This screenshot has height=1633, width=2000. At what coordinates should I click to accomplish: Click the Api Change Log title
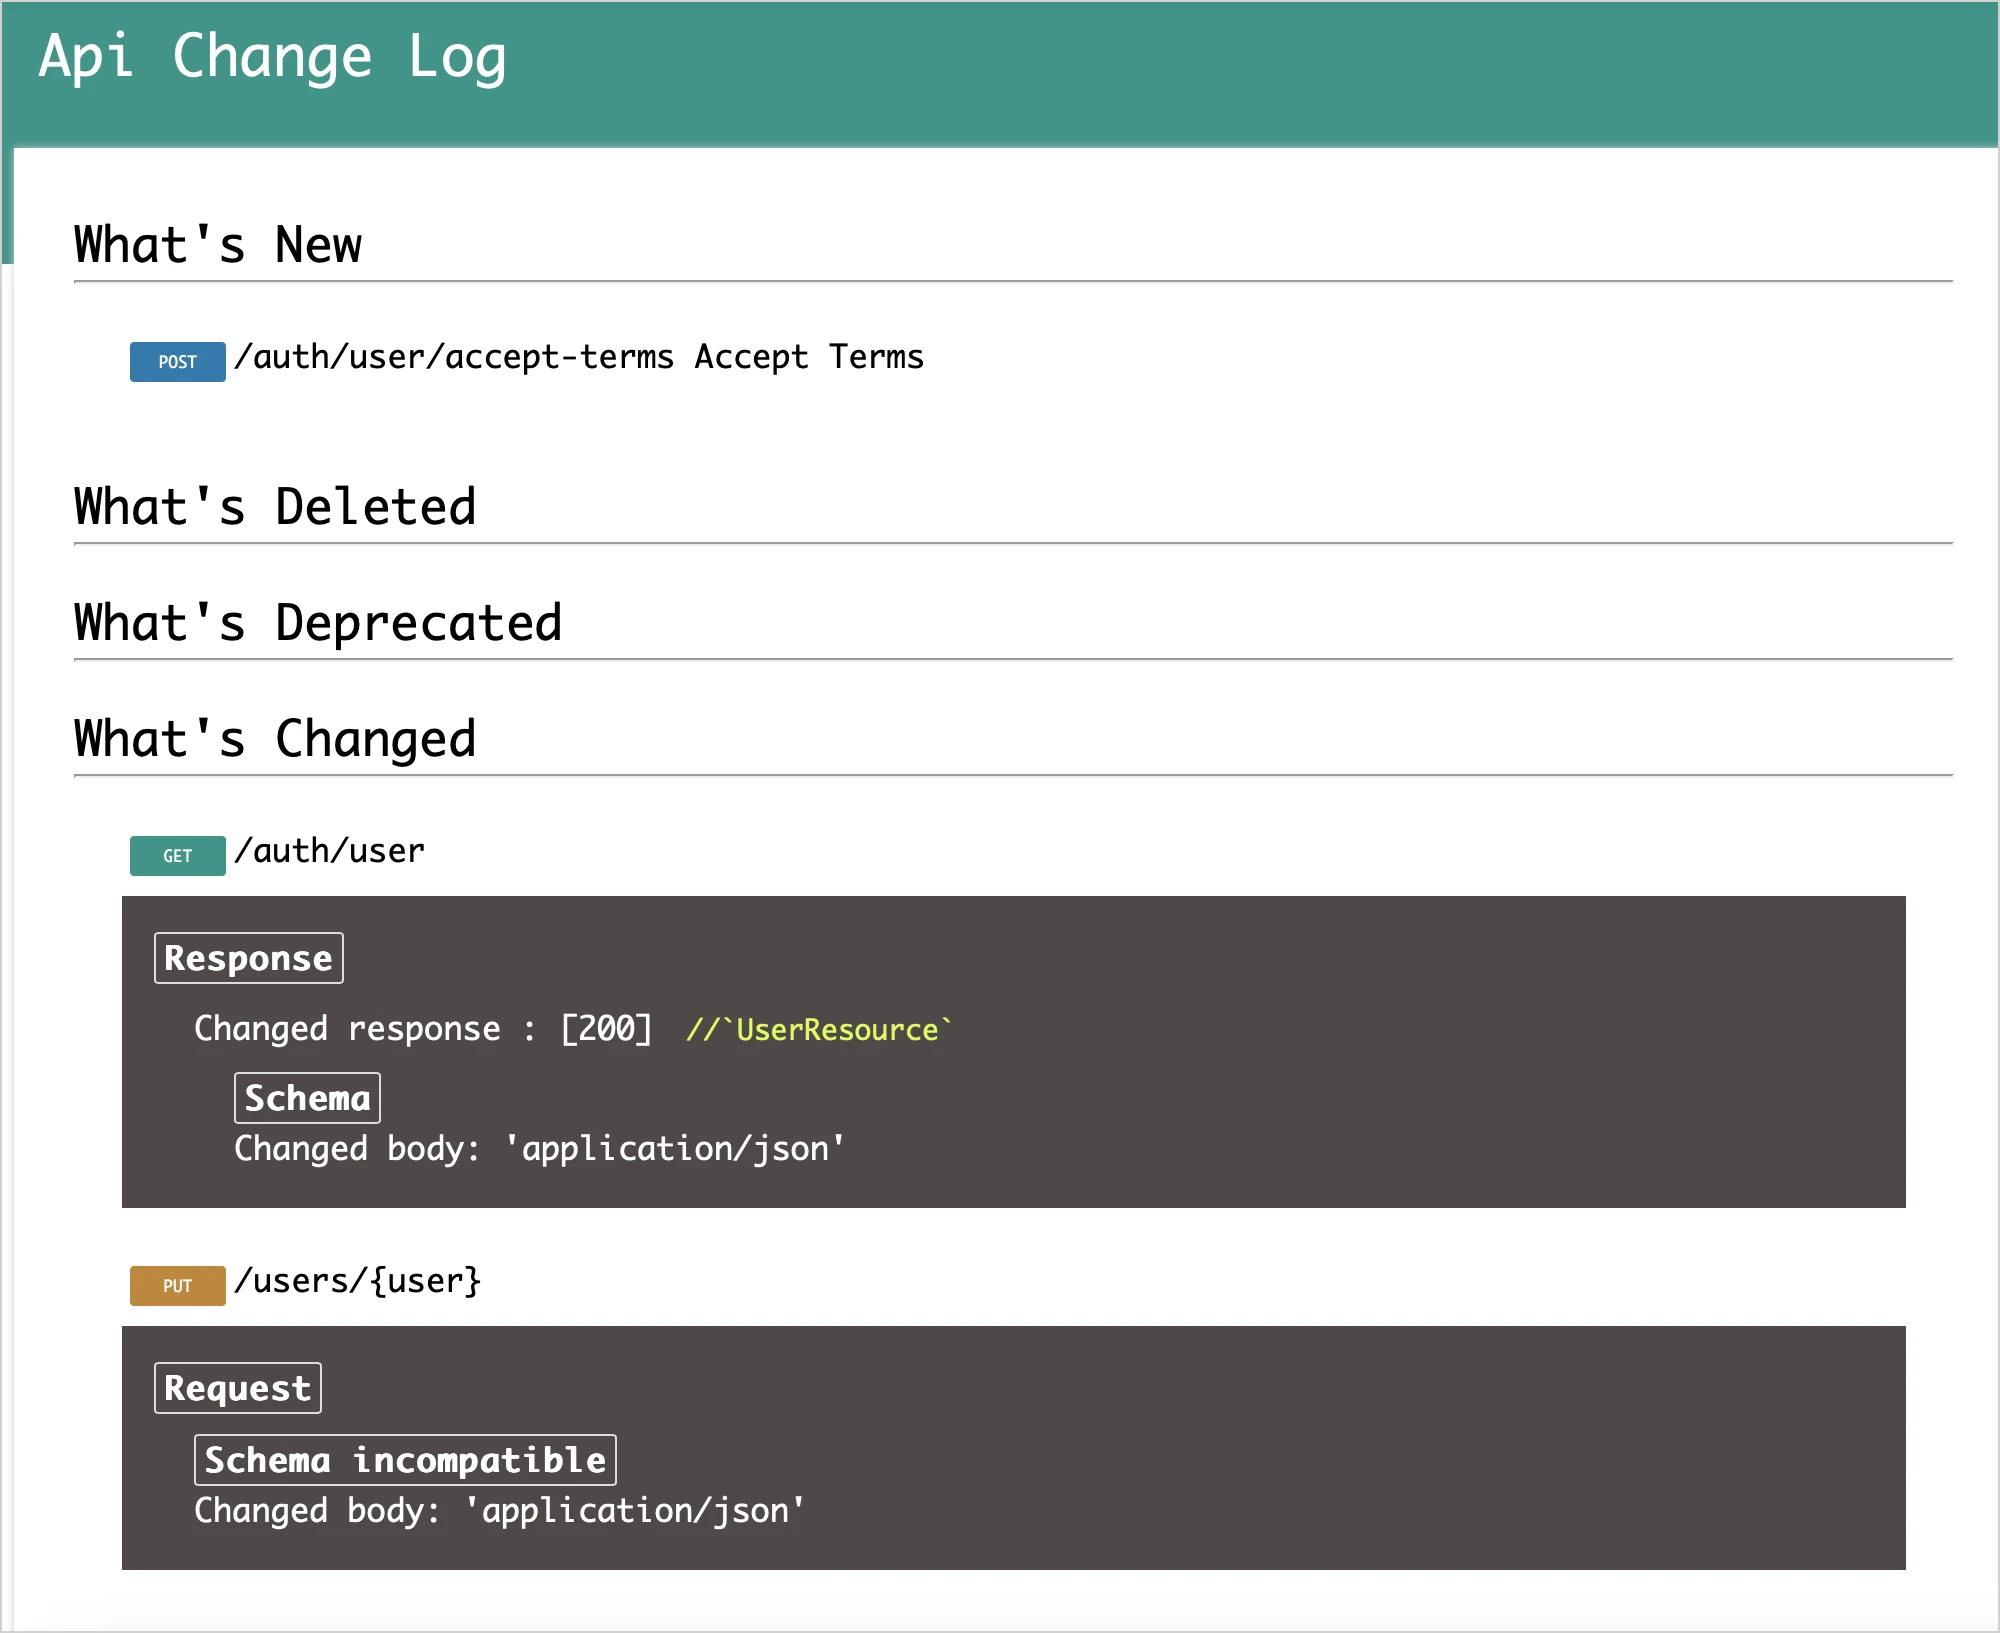[x=272, y=57]
